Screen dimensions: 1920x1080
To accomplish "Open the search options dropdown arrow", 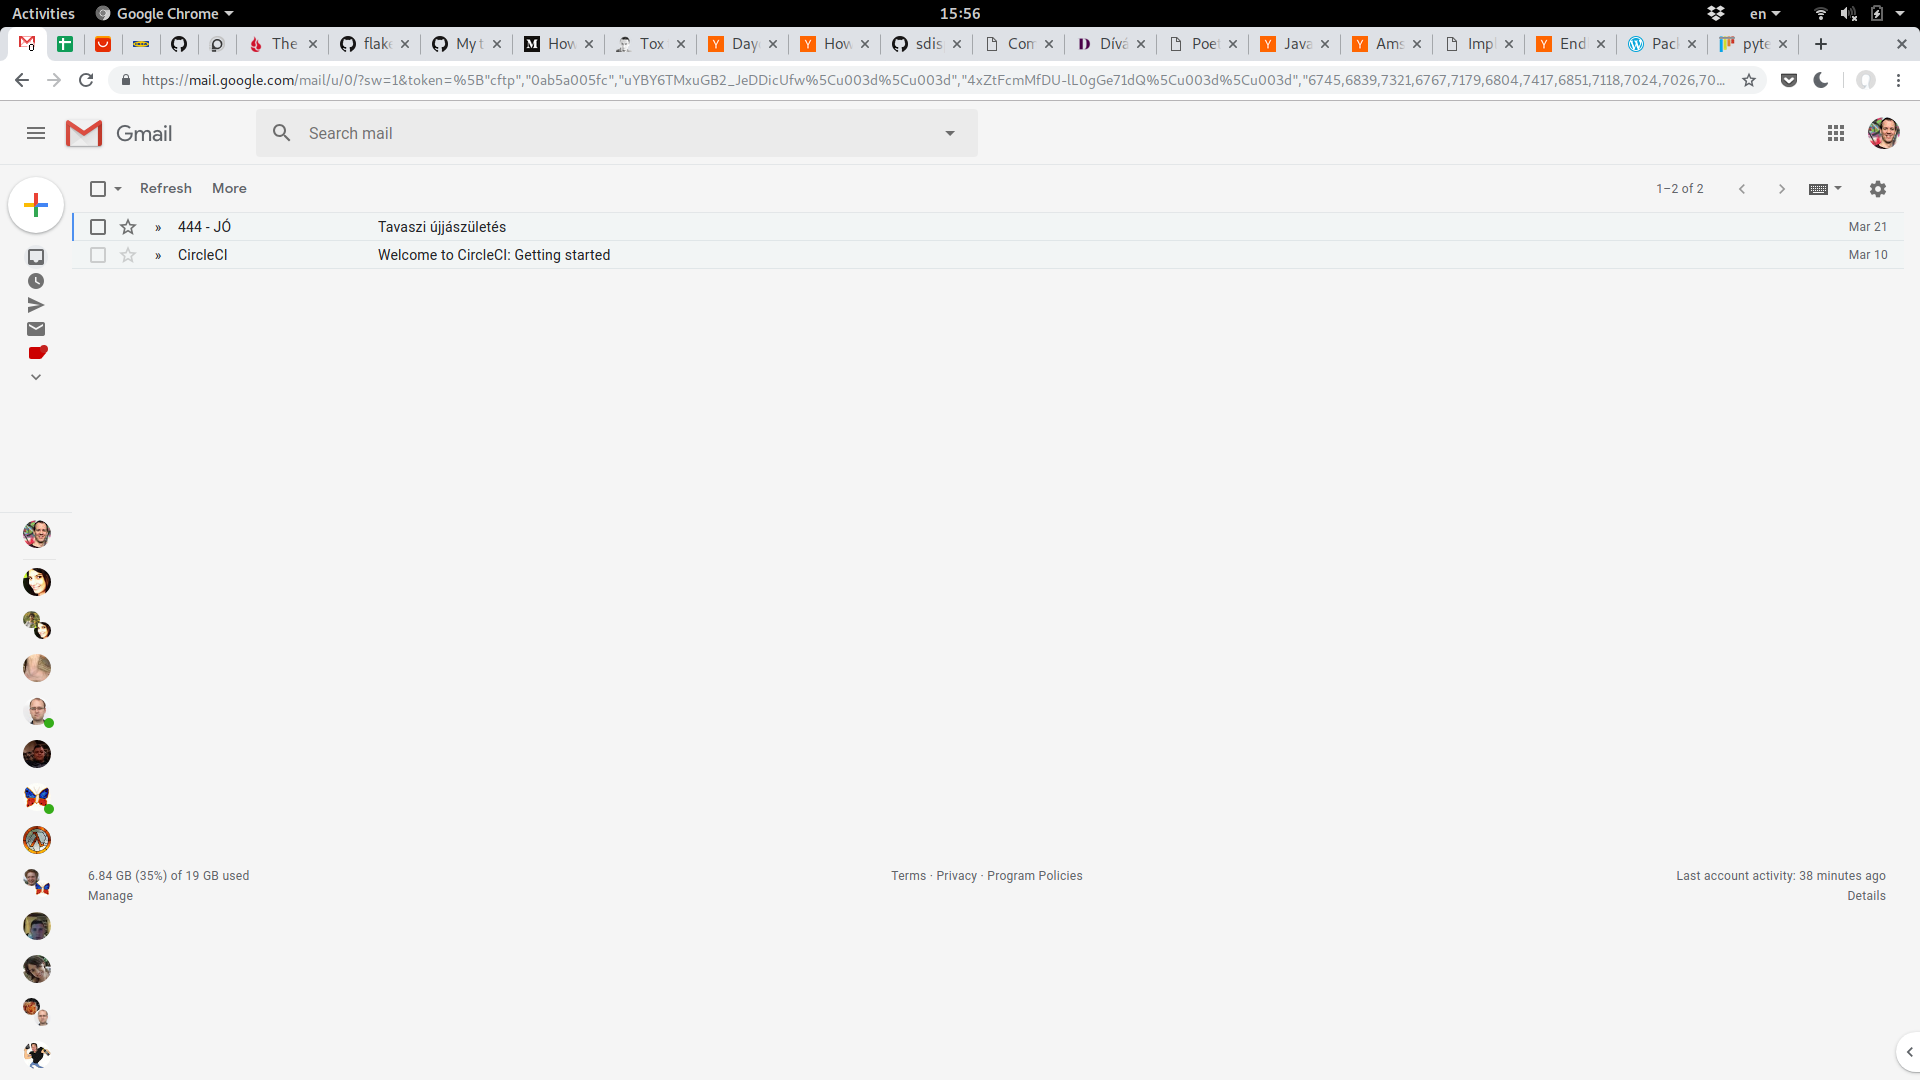I will [x=950, y=133].
